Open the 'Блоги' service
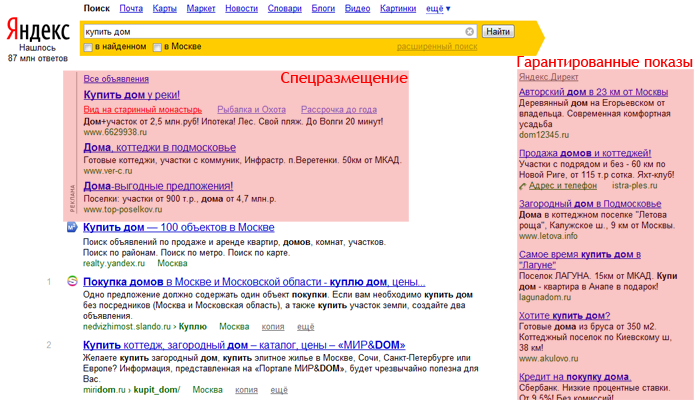700x400 pixels. click(x=323, y=8)
